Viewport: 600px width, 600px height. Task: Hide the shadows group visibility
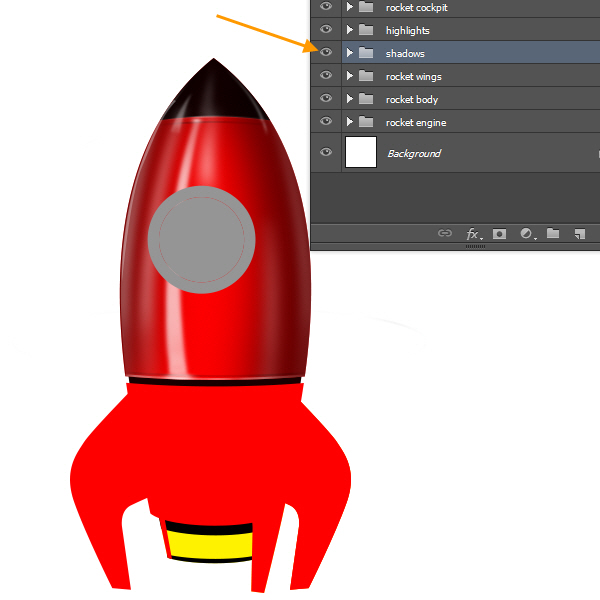326,53
